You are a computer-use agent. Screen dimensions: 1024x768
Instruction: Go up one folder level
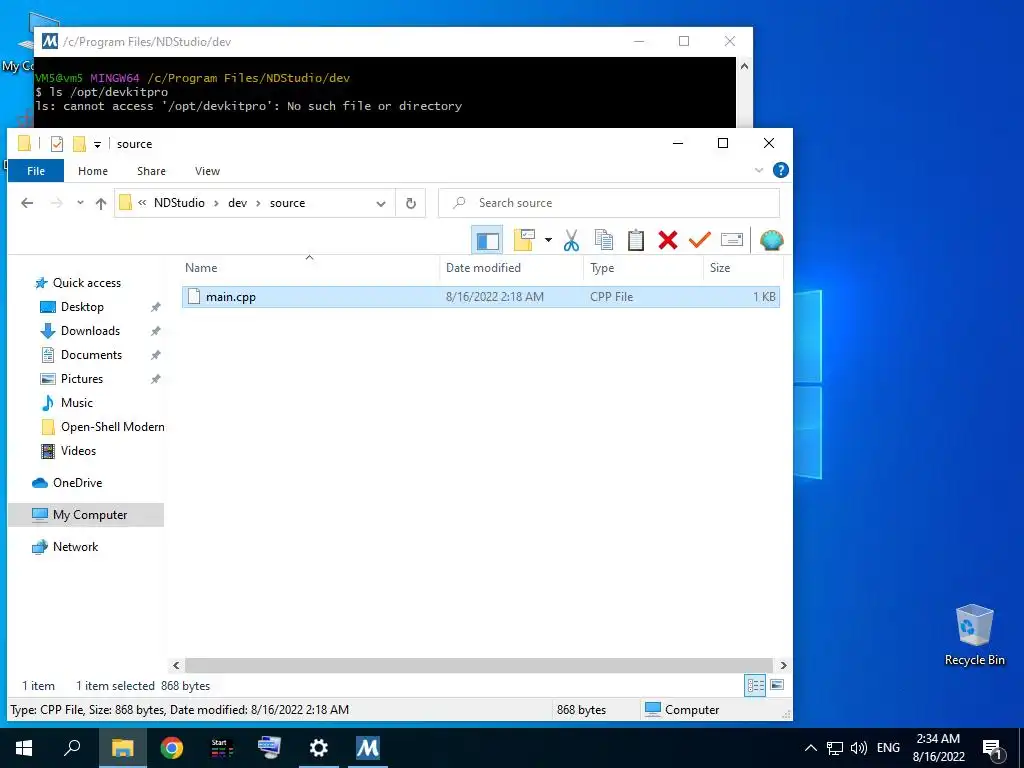pyautogui.click(x=101, y=203)
